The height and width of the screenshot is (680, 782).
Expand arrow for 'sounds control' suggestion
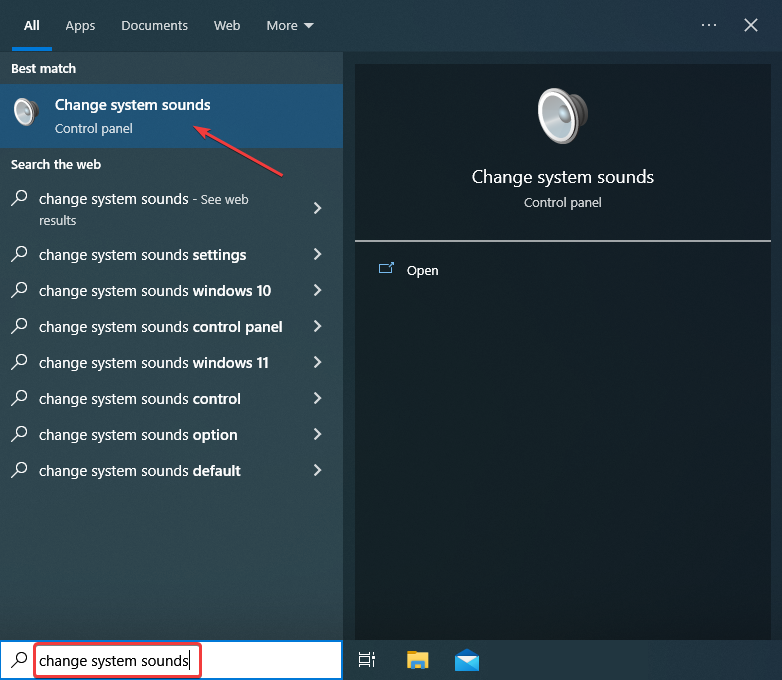pyautogui.click(x=317, y=398)
